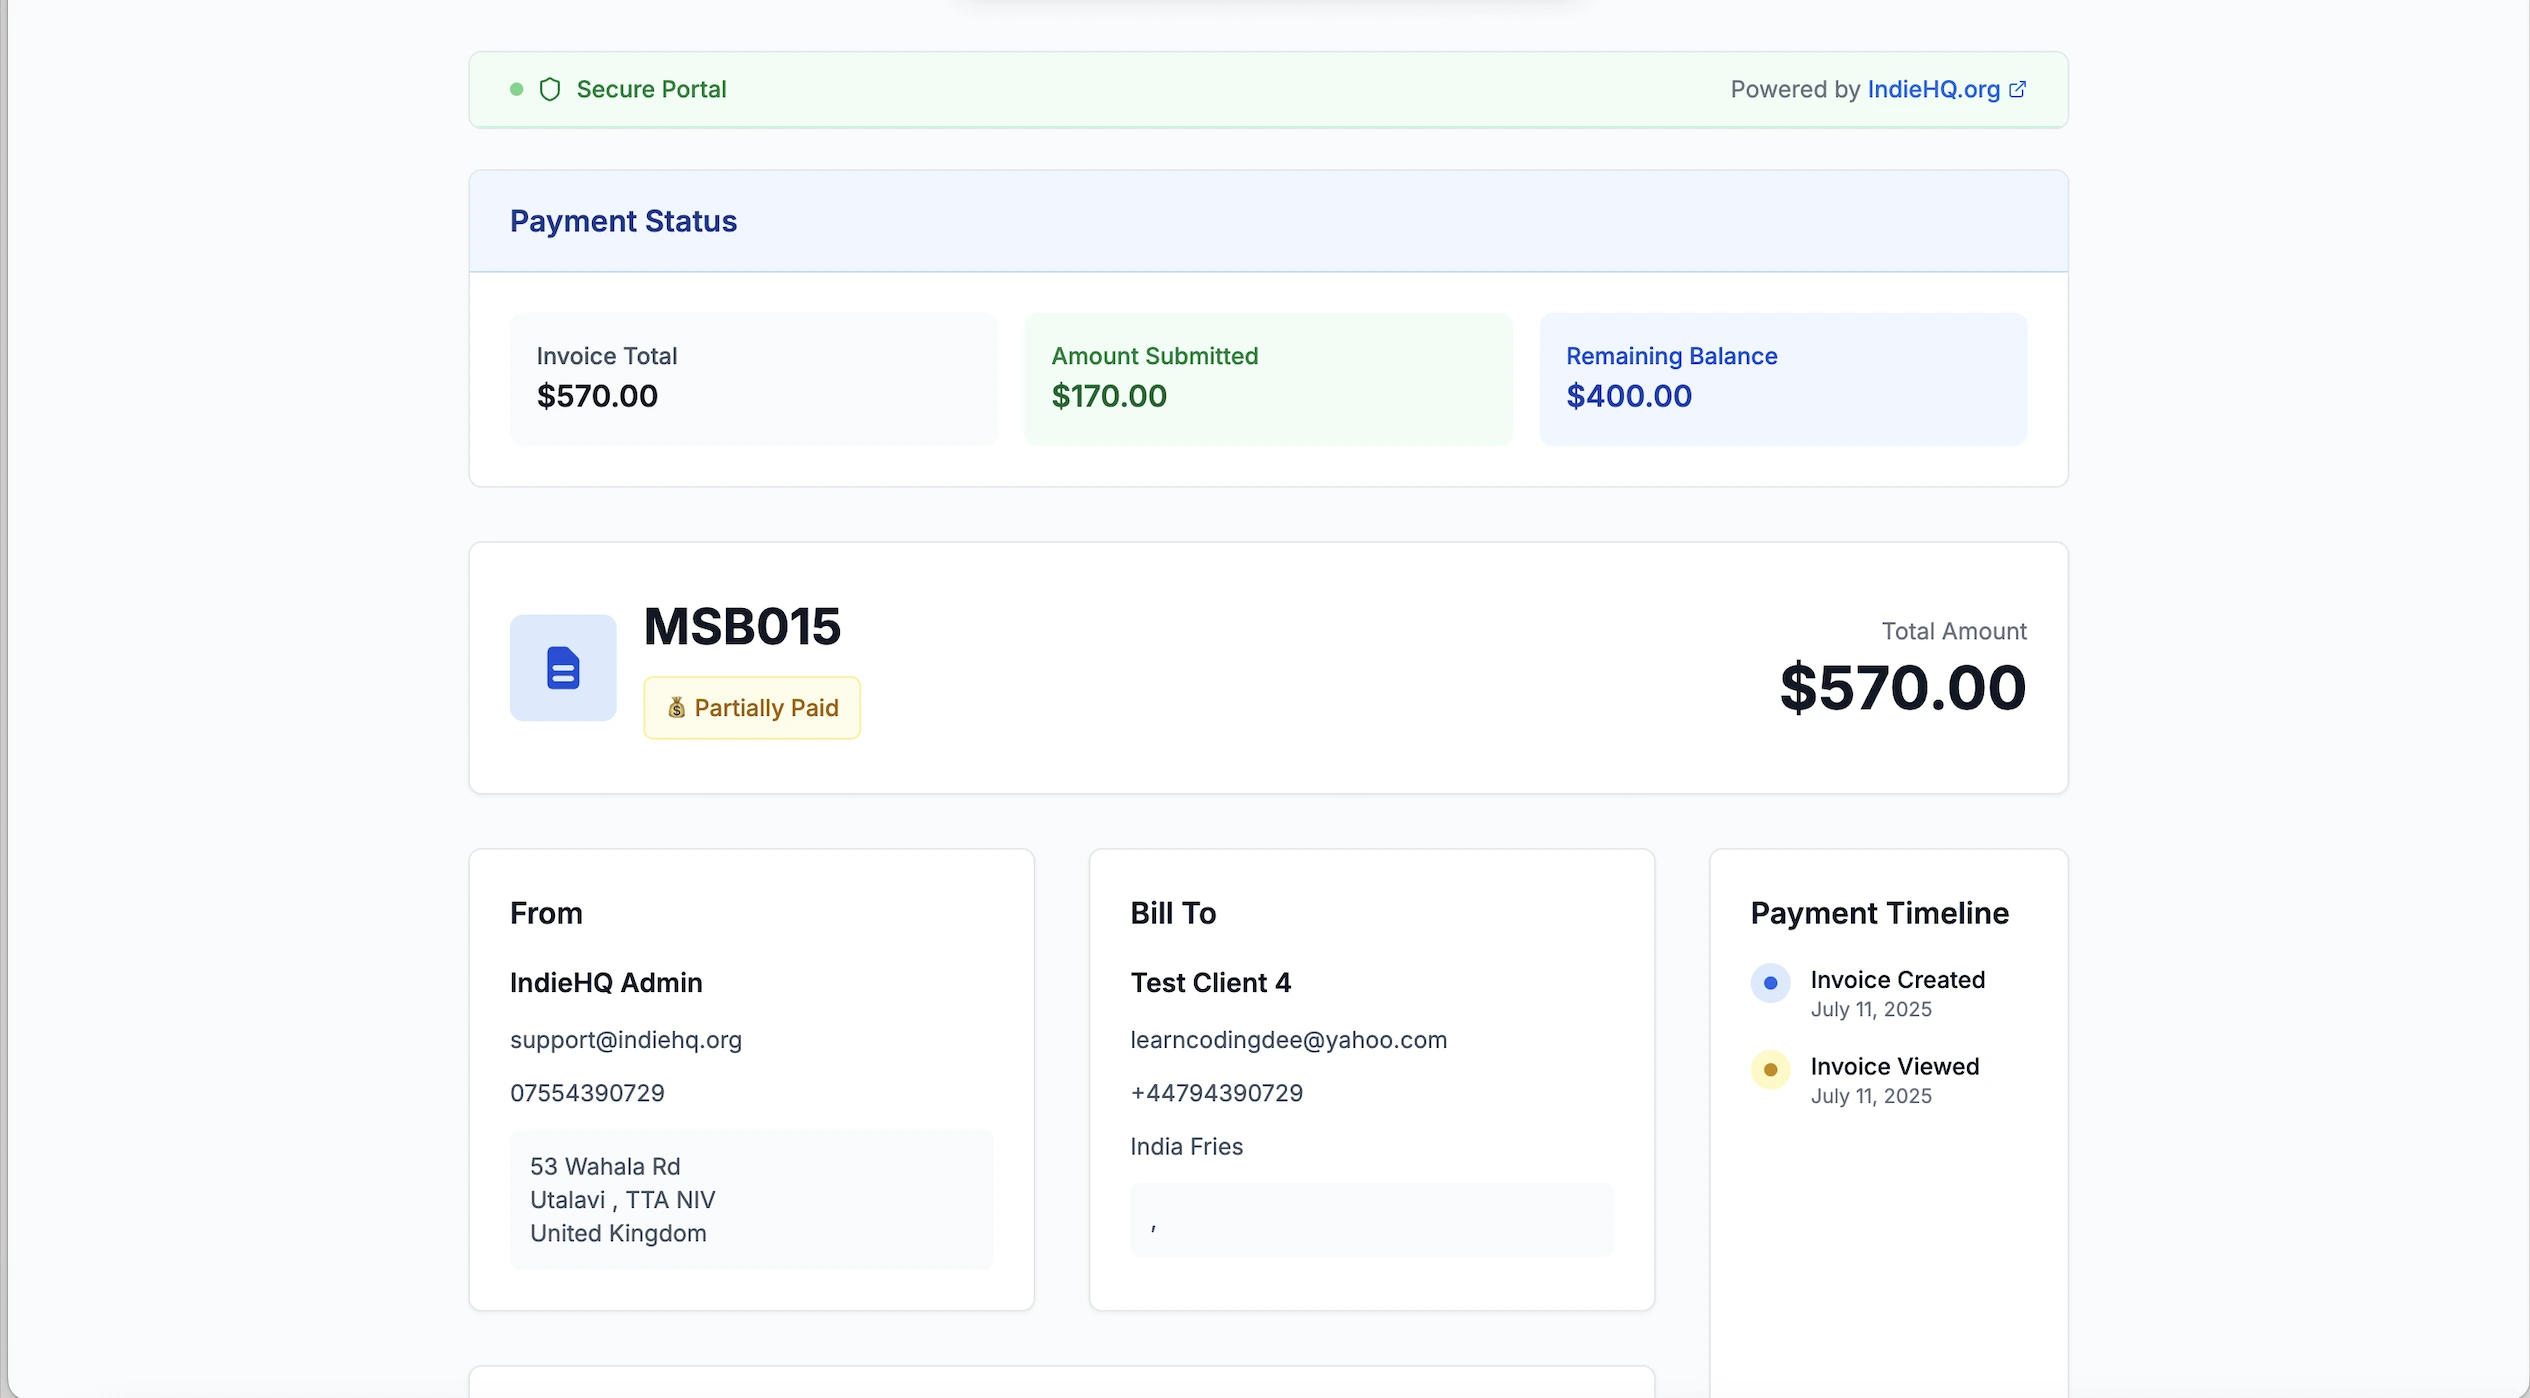Click the Partially Paid status badge
The height and width of the screenshot is (1398, 2530).
[x=752, y=708]
